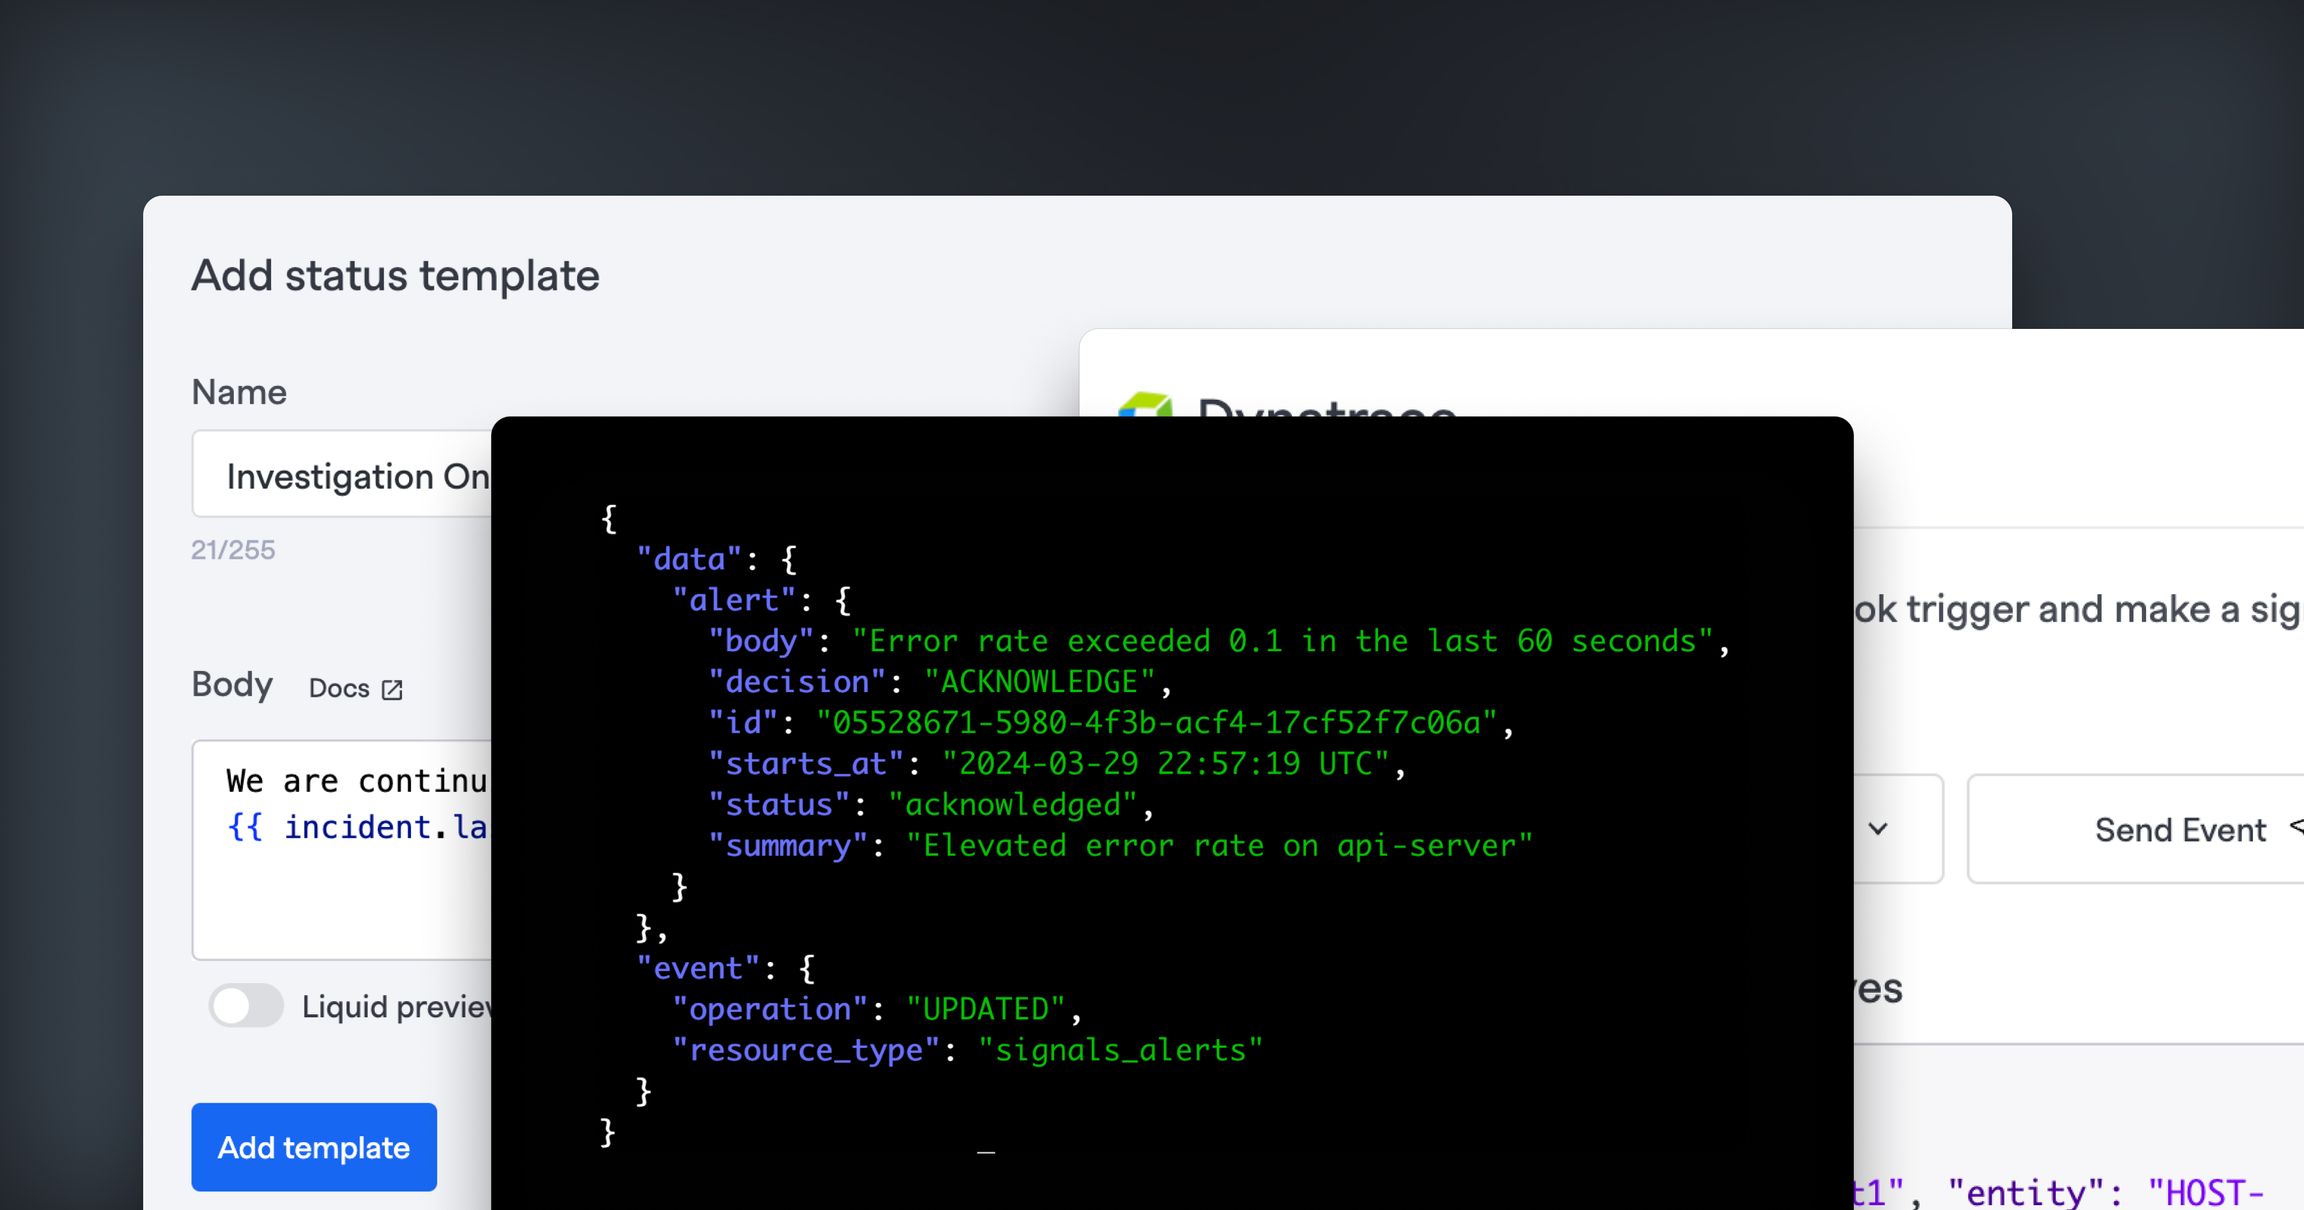Screen dimensions: 2304x1210
Task: Click the external link icon beside Docs
Action: coord(392,689)
